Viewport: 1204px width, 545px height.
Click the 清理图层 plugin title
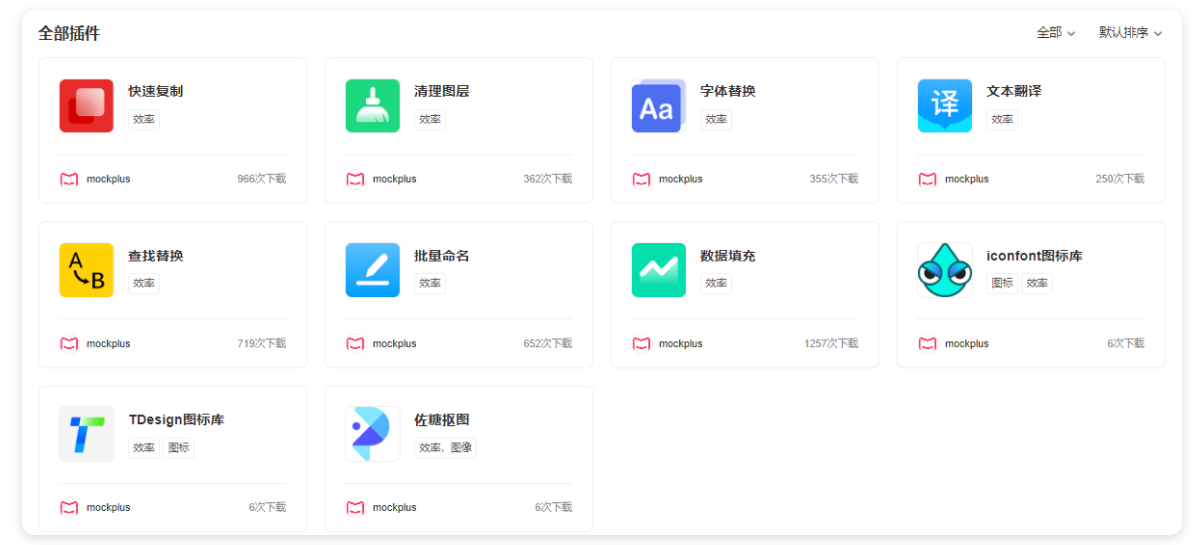(442, 91)
